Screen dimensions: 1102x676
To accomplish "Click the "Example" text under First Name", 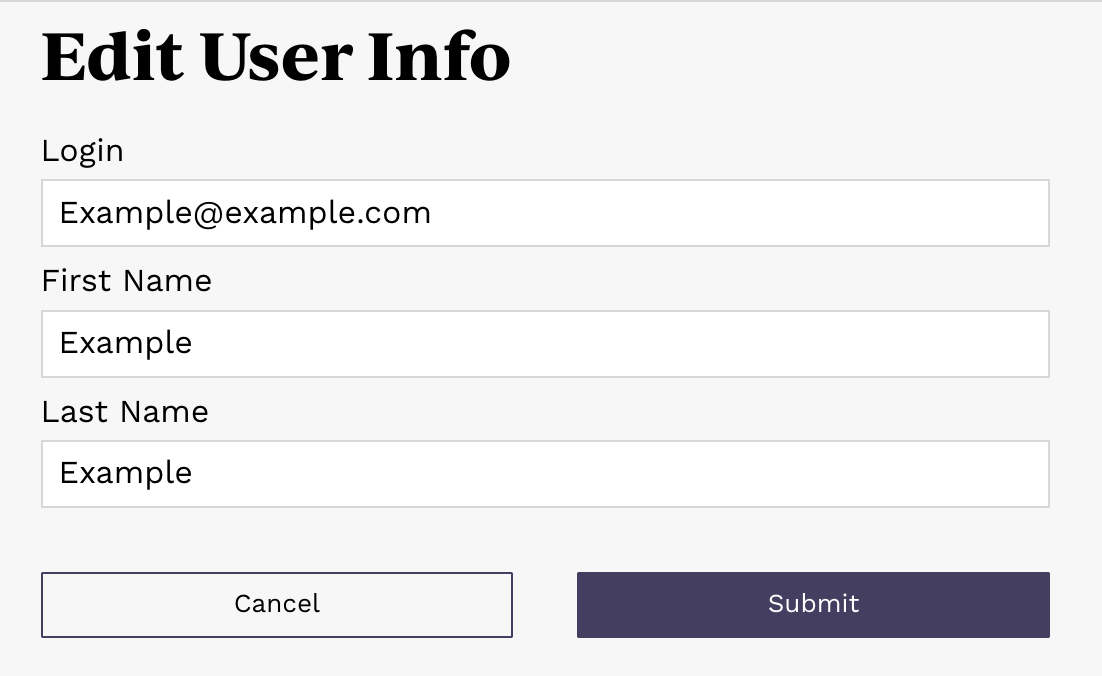I will 126,344.
